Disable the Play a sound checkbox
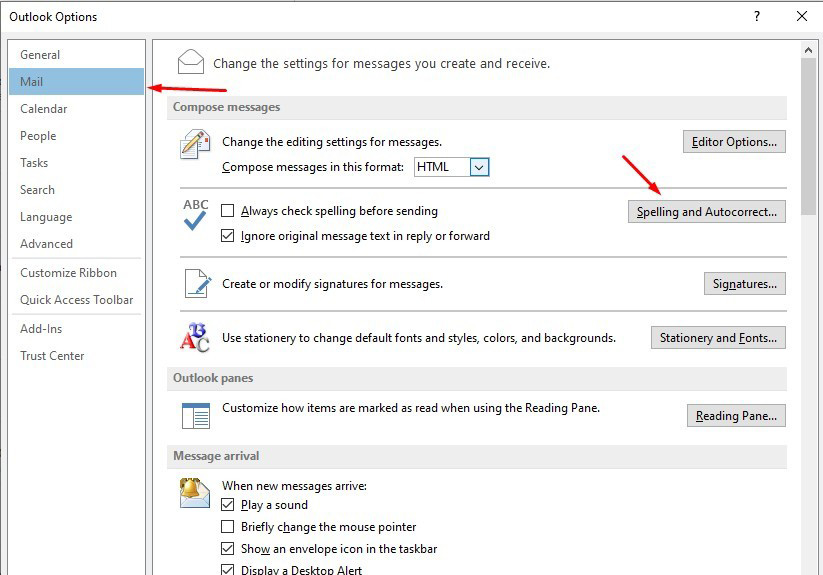The image size is (823, 575). (x=228, y=505)
